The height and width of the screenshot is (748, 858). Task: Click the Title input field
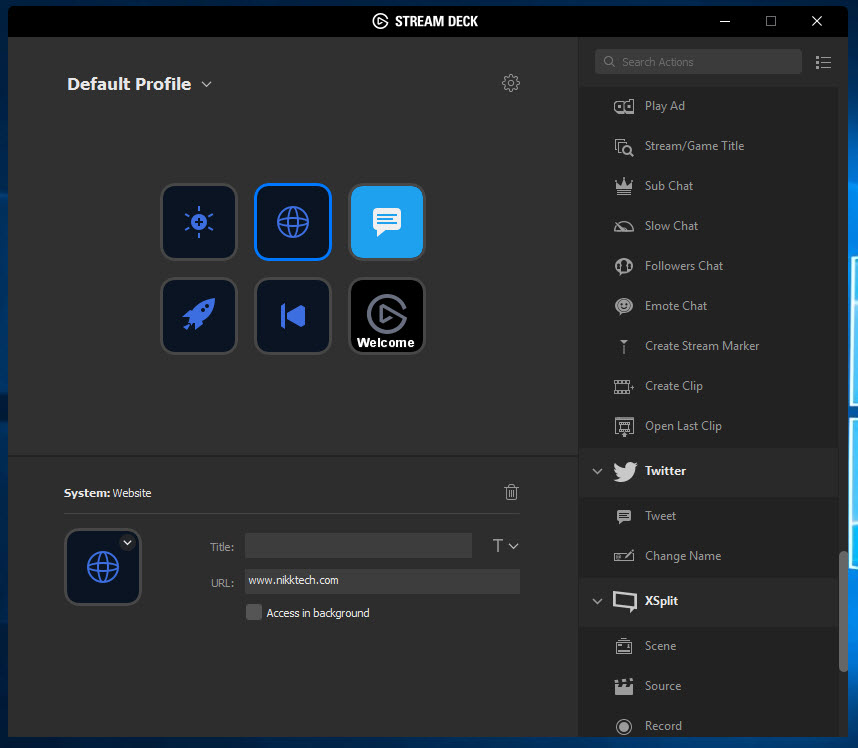tap(358, 546)
